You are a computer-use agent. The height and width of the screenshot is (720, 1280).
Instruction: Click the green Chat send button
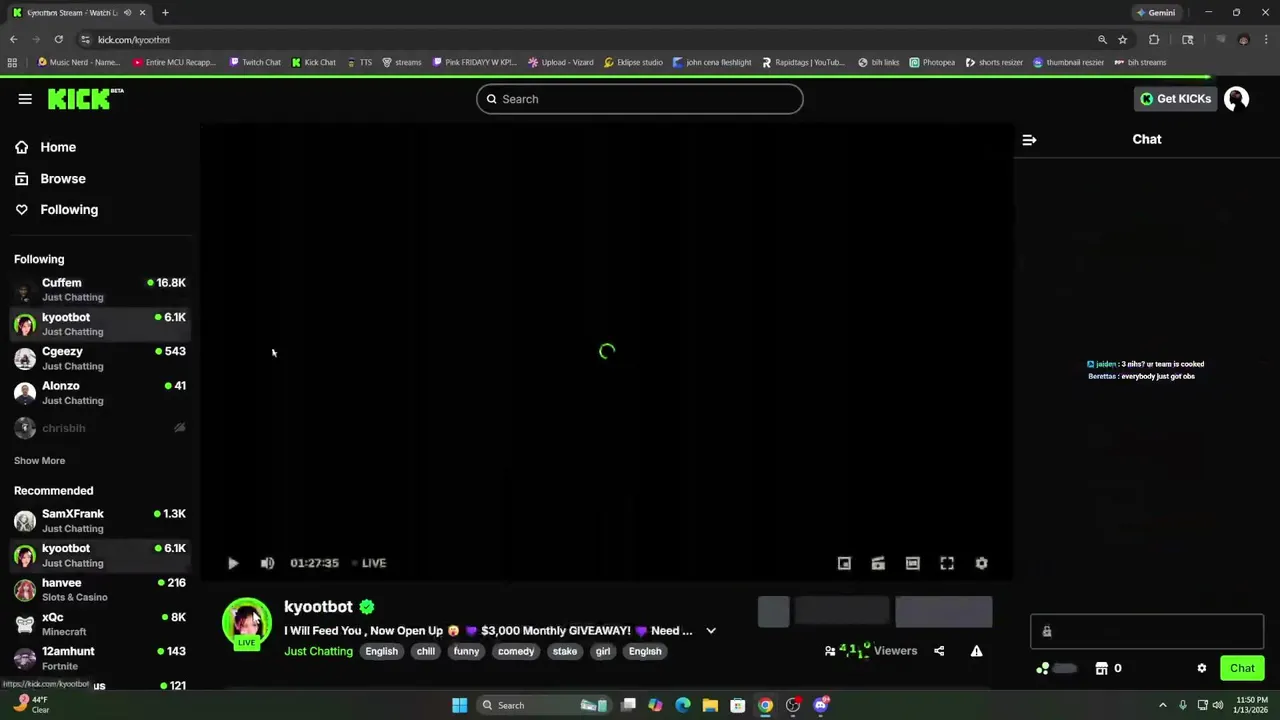[x=1242, y=668]
